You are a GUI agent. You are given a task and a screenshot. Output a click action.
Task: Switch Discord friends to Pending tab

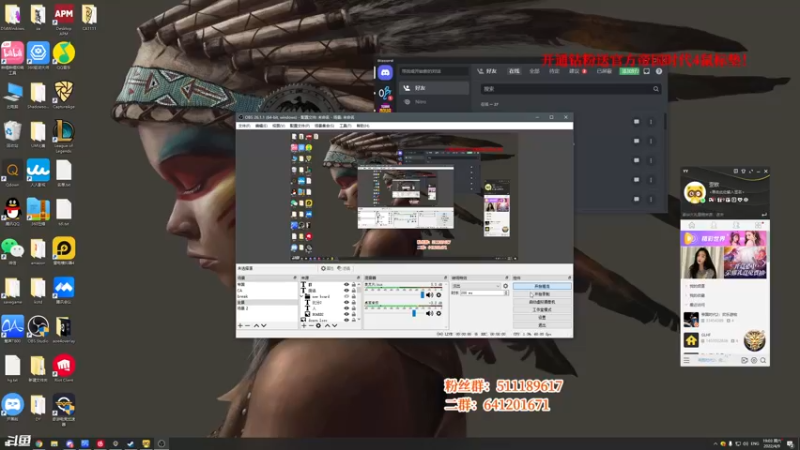coord(554,71)
